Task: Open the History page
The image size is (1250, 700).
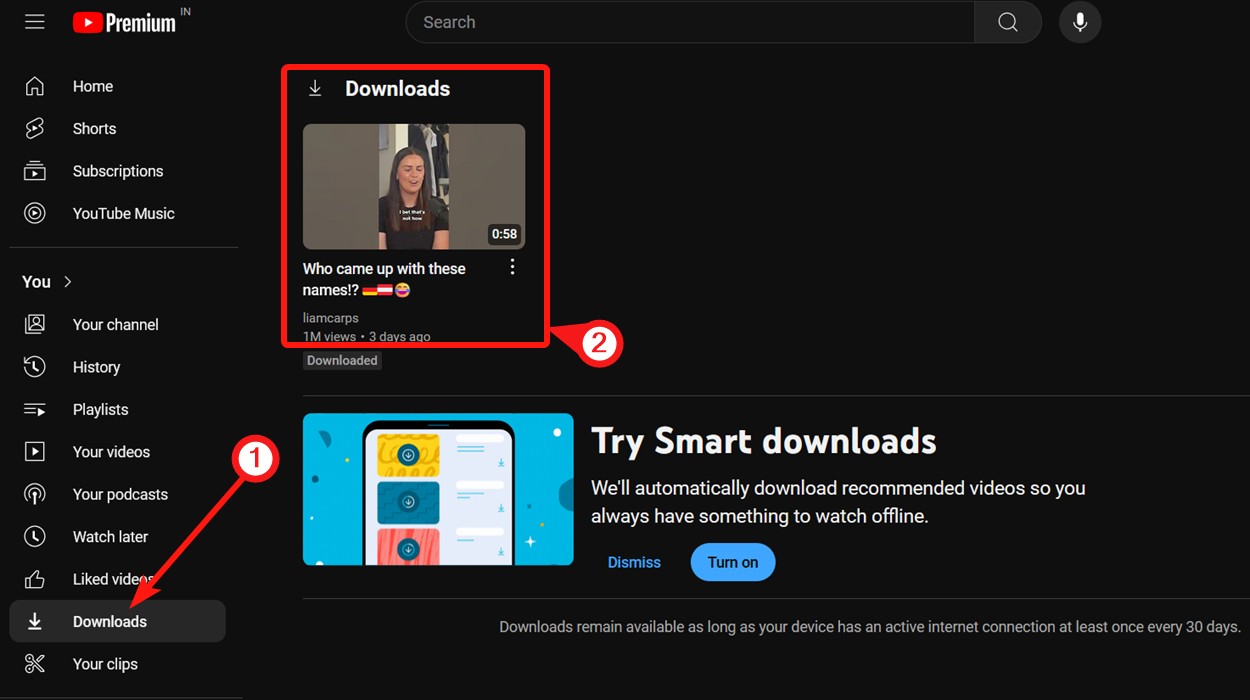Action: coord(96,366)
